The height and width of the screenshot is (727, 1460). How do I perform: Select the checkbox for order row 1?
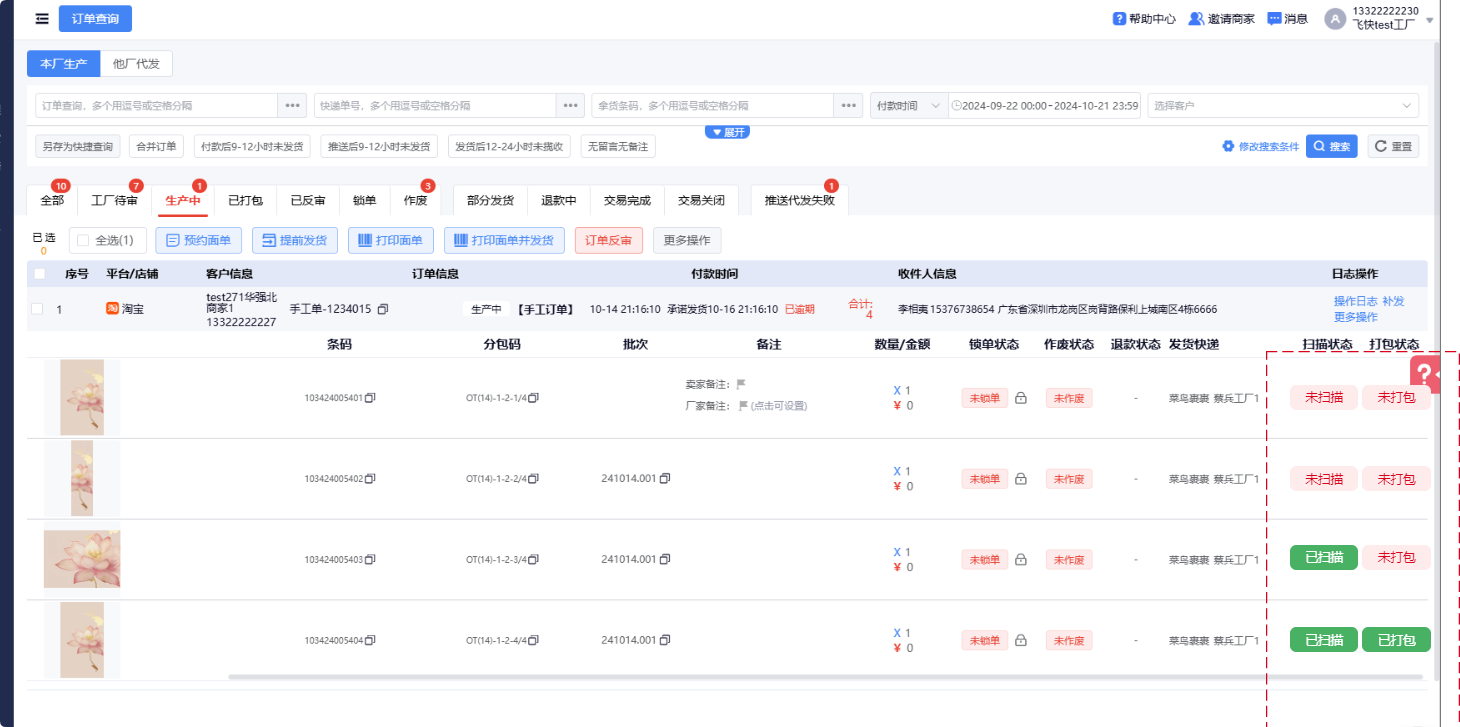pyautogui.click(x=37, y=309)
